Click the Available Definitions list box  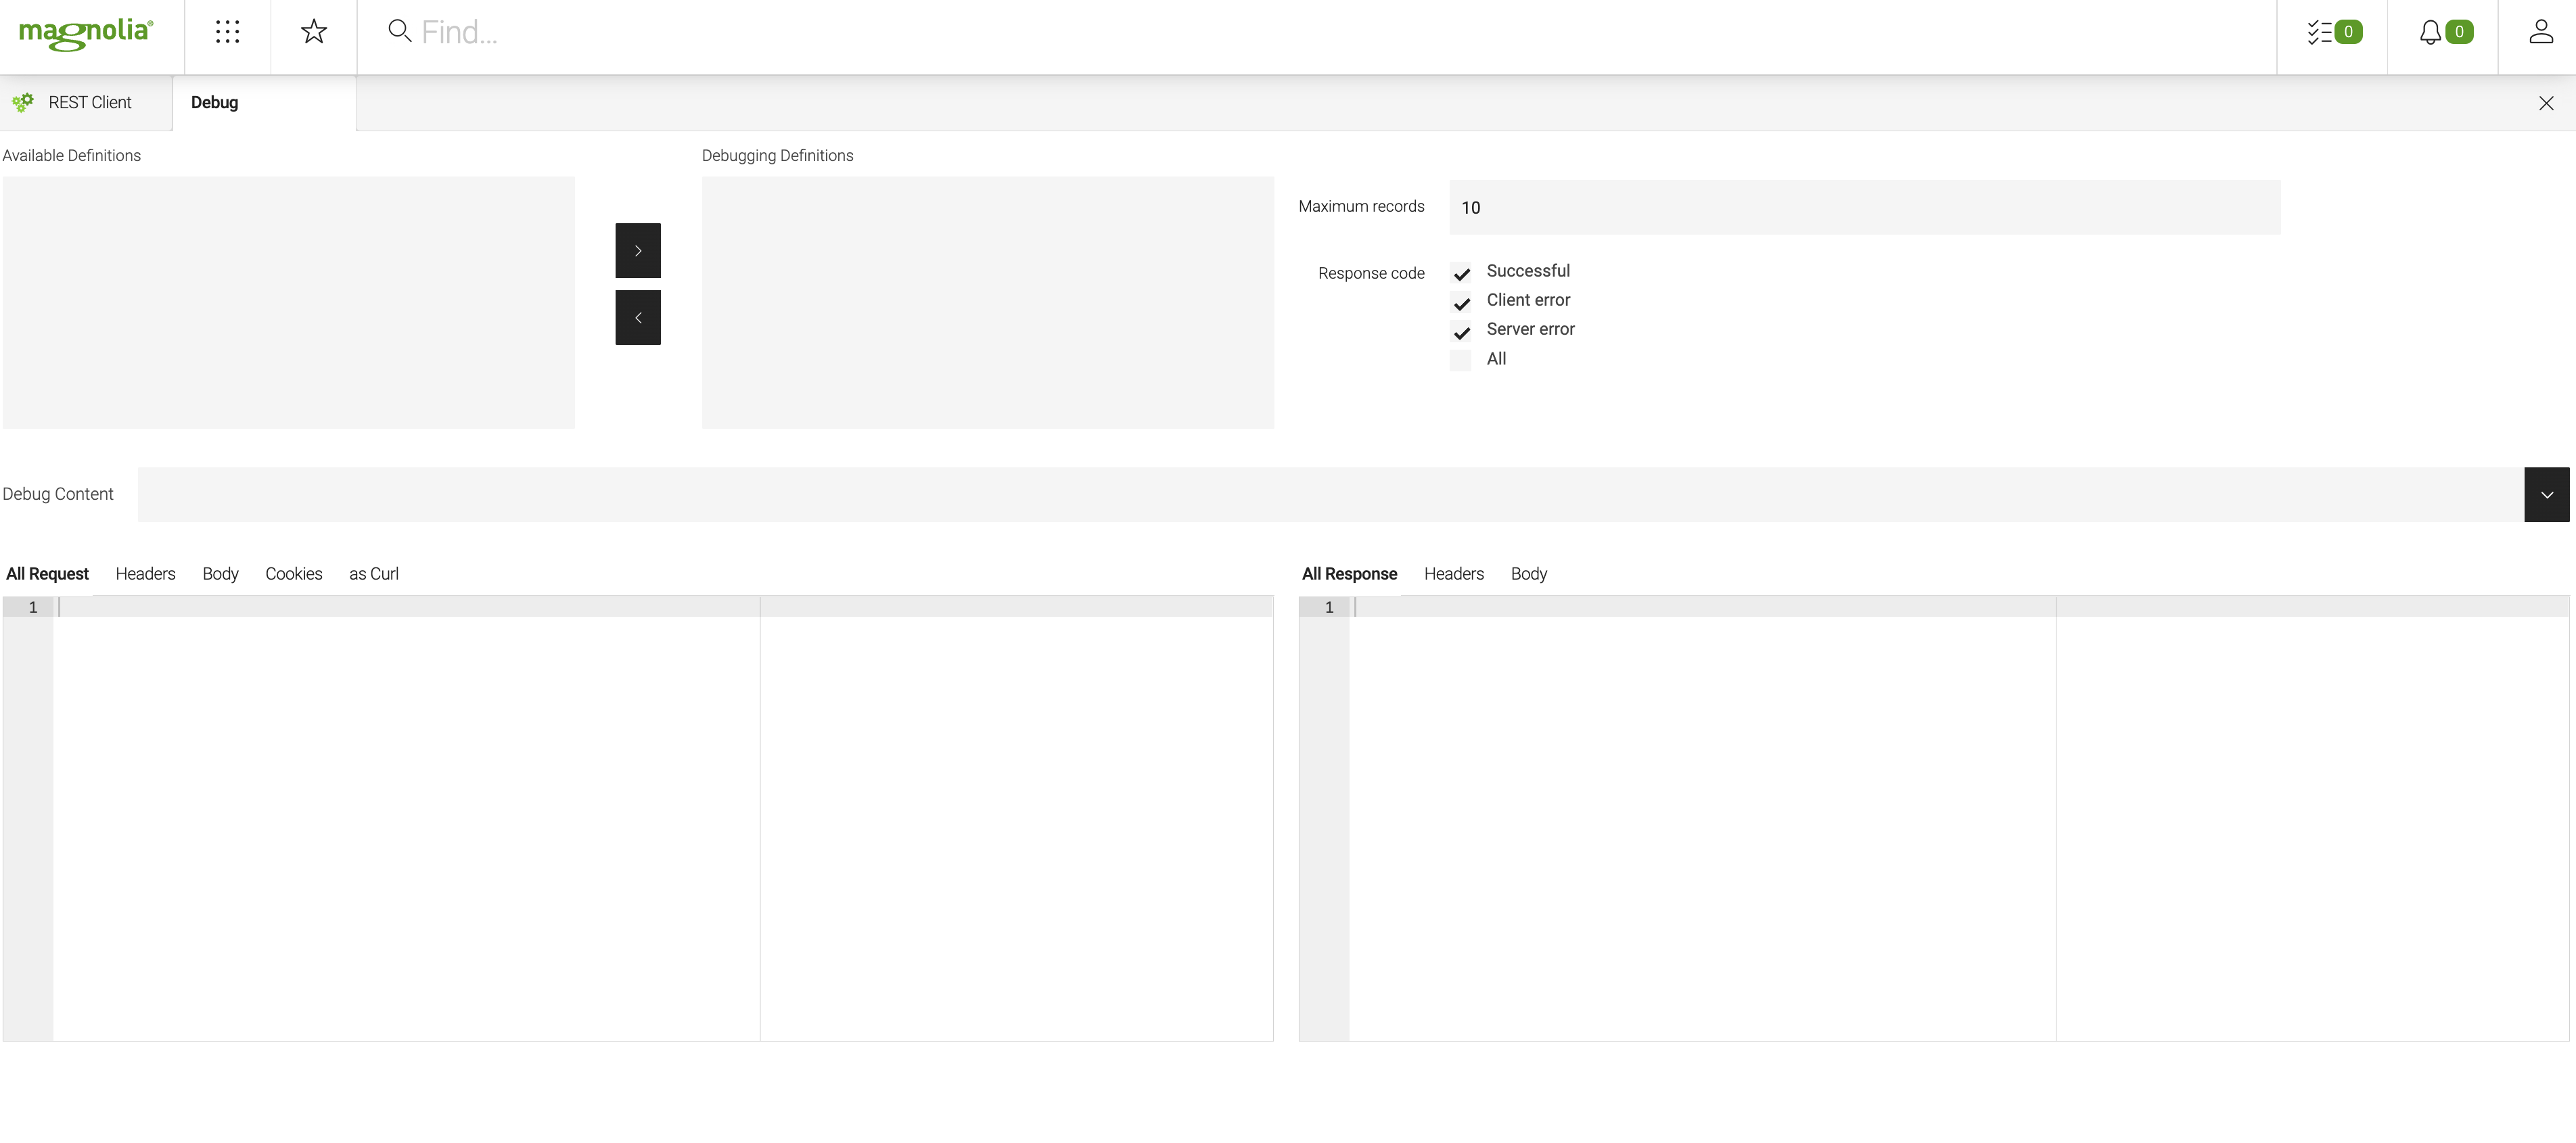tap(288, 303)
